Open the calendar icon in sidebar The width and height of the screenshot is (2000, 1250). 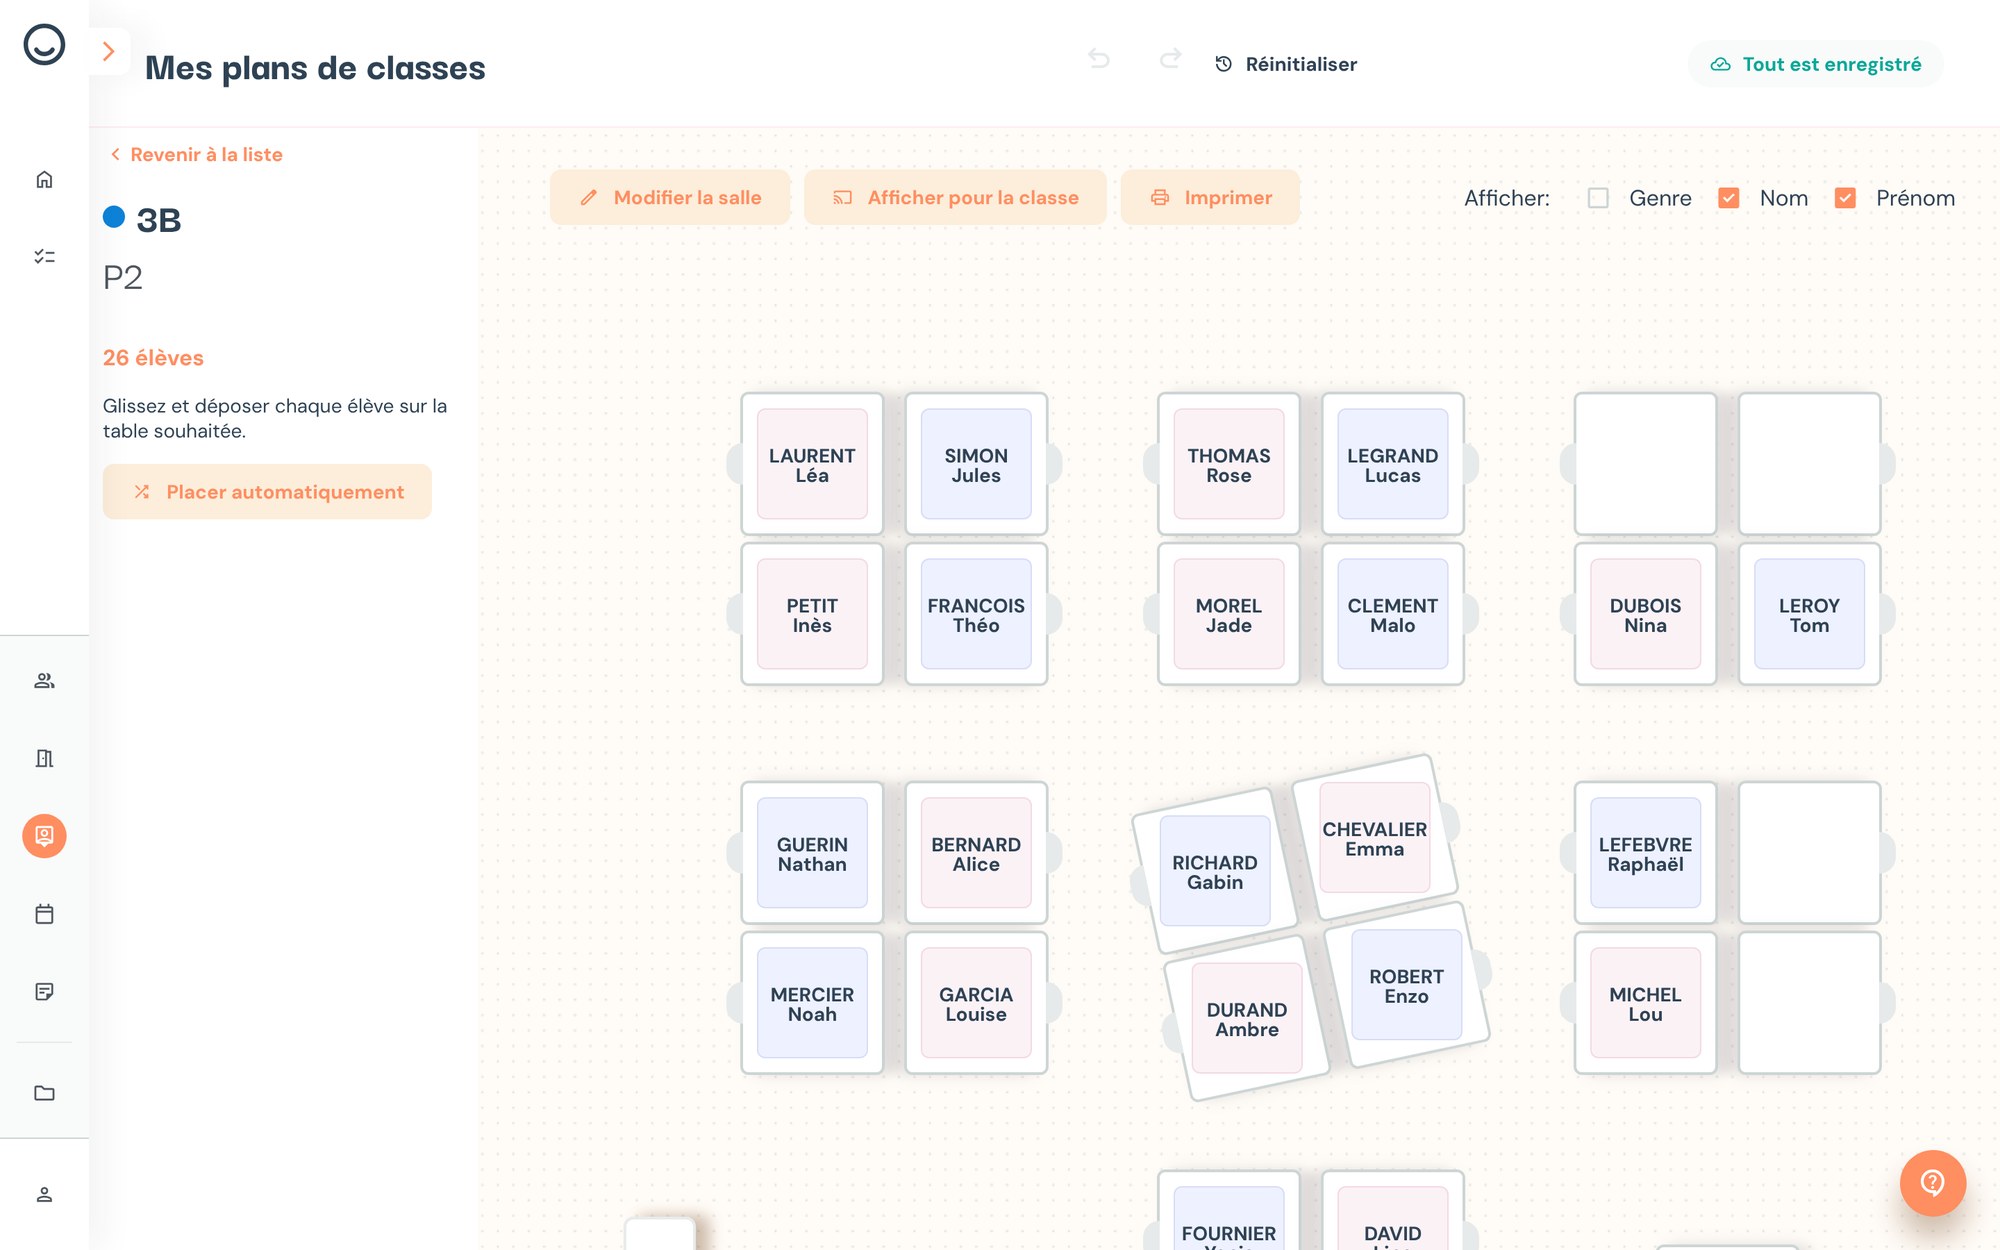click(44, 914)
